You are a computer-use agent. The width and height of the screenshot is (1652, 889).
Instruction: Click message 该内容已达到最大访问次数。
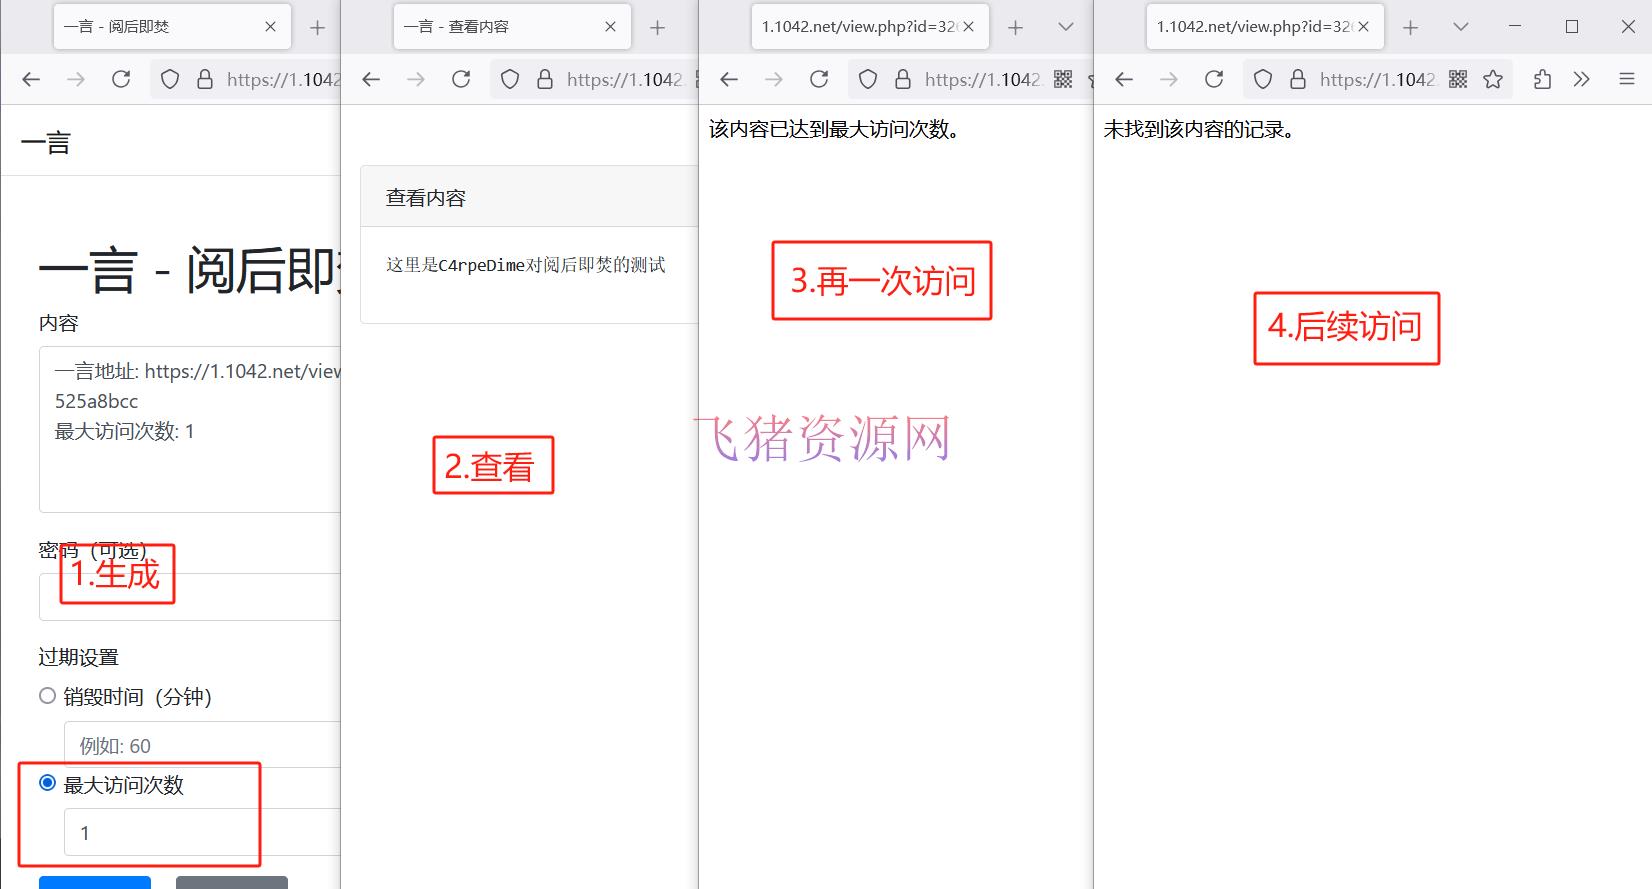pyautogui.click(x=835, y=129)
